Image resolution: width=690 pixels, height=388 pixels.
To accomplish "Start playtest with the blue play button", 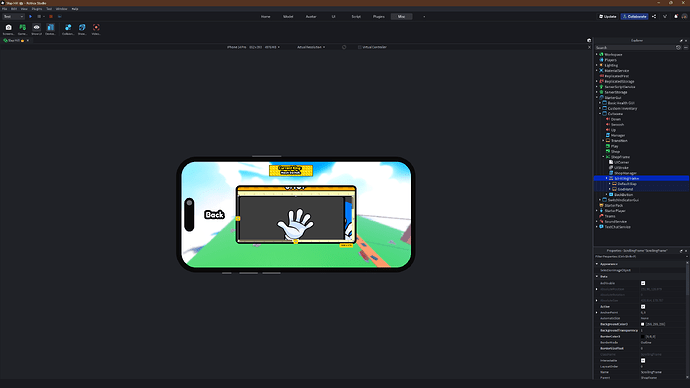I will [30, 17].
